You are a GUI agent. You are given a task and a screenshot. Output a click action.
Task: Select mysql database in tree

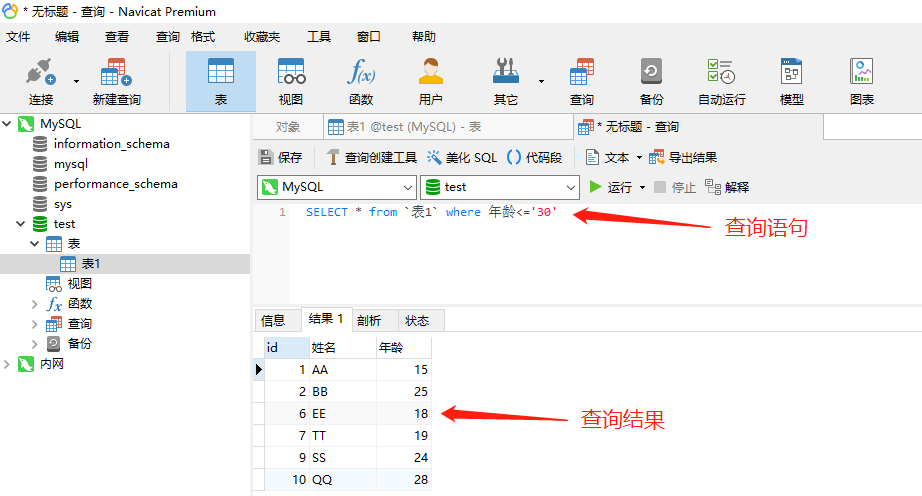pos(71,164)
